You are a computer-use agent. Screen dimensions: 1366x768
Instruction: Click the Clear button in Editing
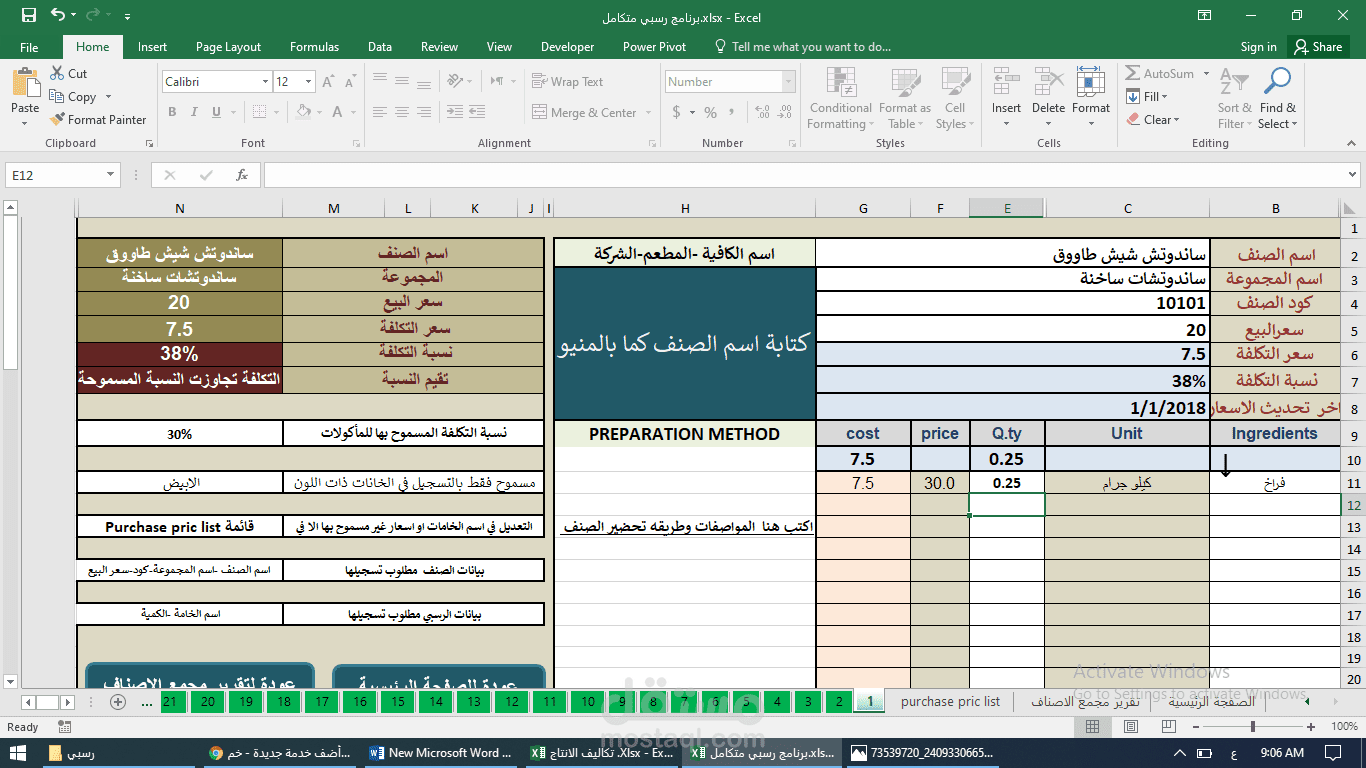click(1153, 120)
